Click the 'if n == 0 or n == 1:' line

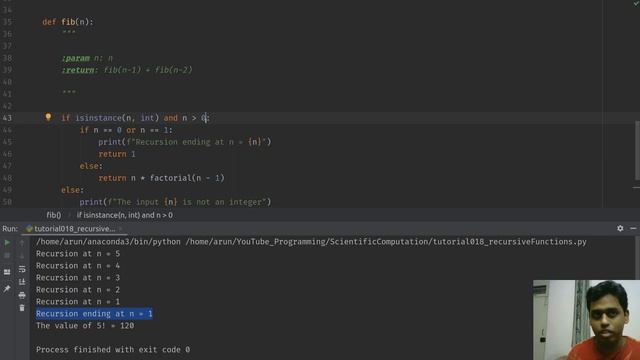126,130
